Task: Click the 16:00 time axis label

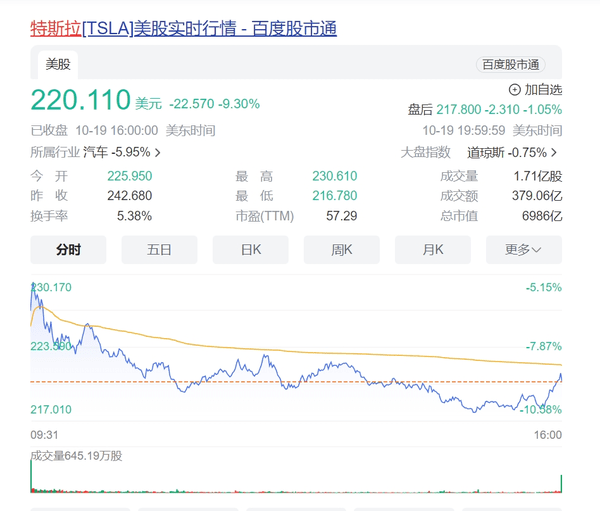Action: (x=548, y=434)
